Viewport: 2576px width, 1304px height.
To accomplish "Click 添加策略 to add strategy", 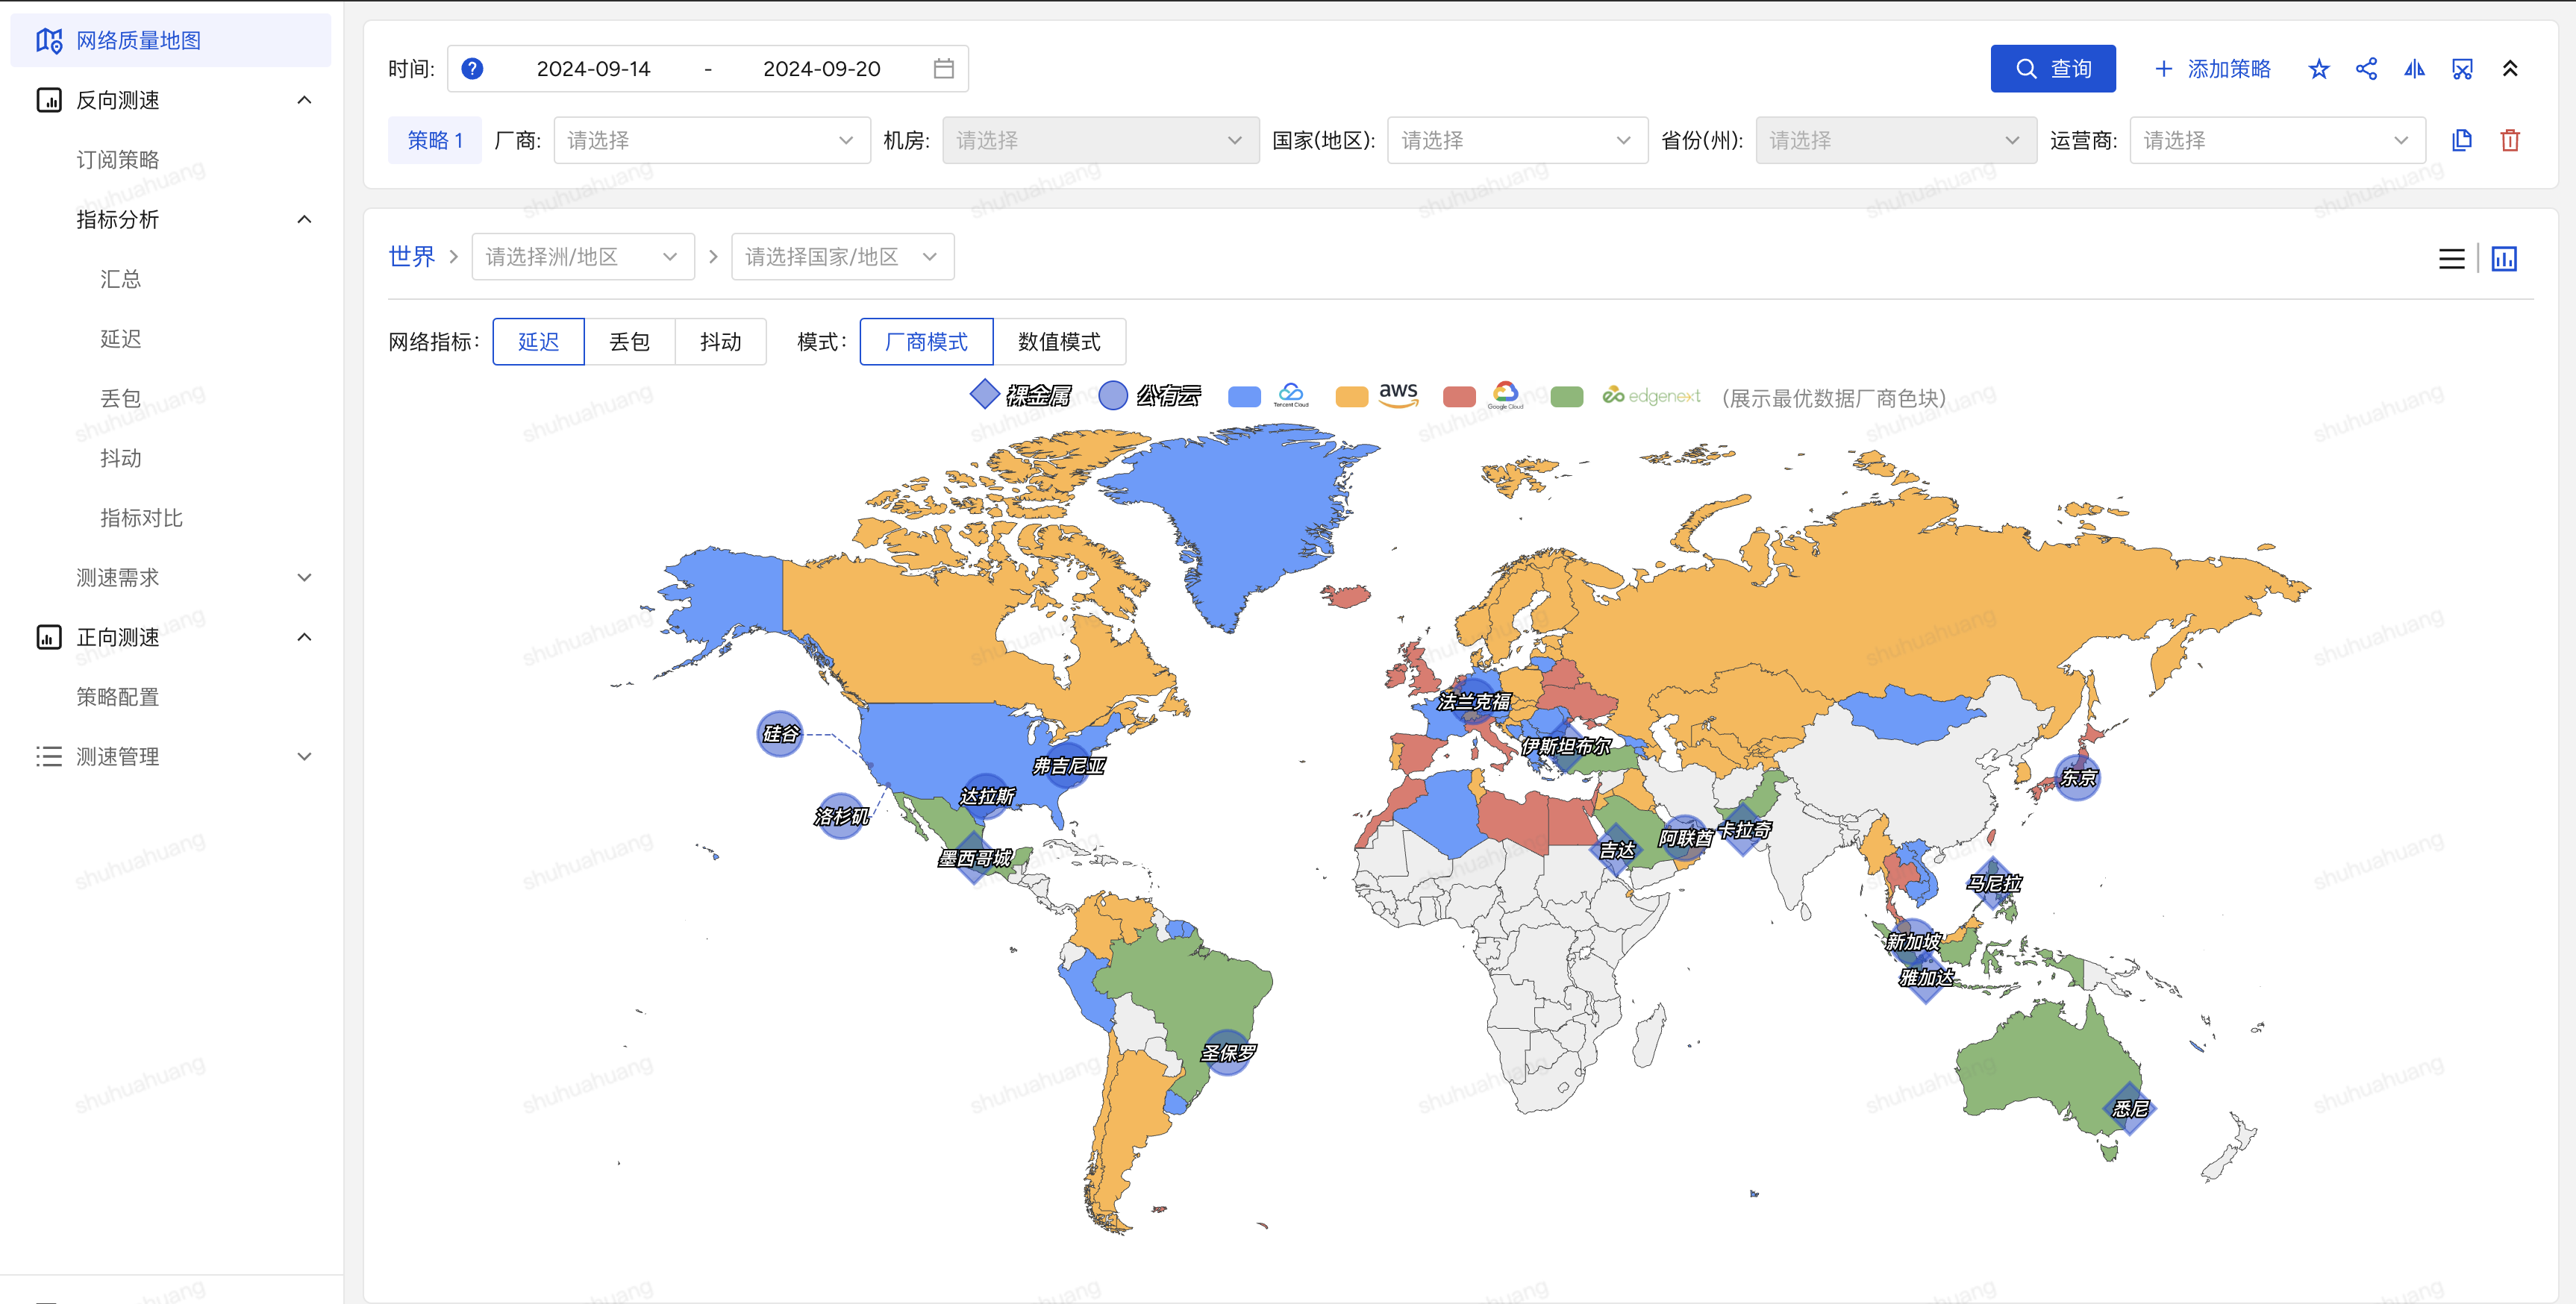I will pos(2212,68).
